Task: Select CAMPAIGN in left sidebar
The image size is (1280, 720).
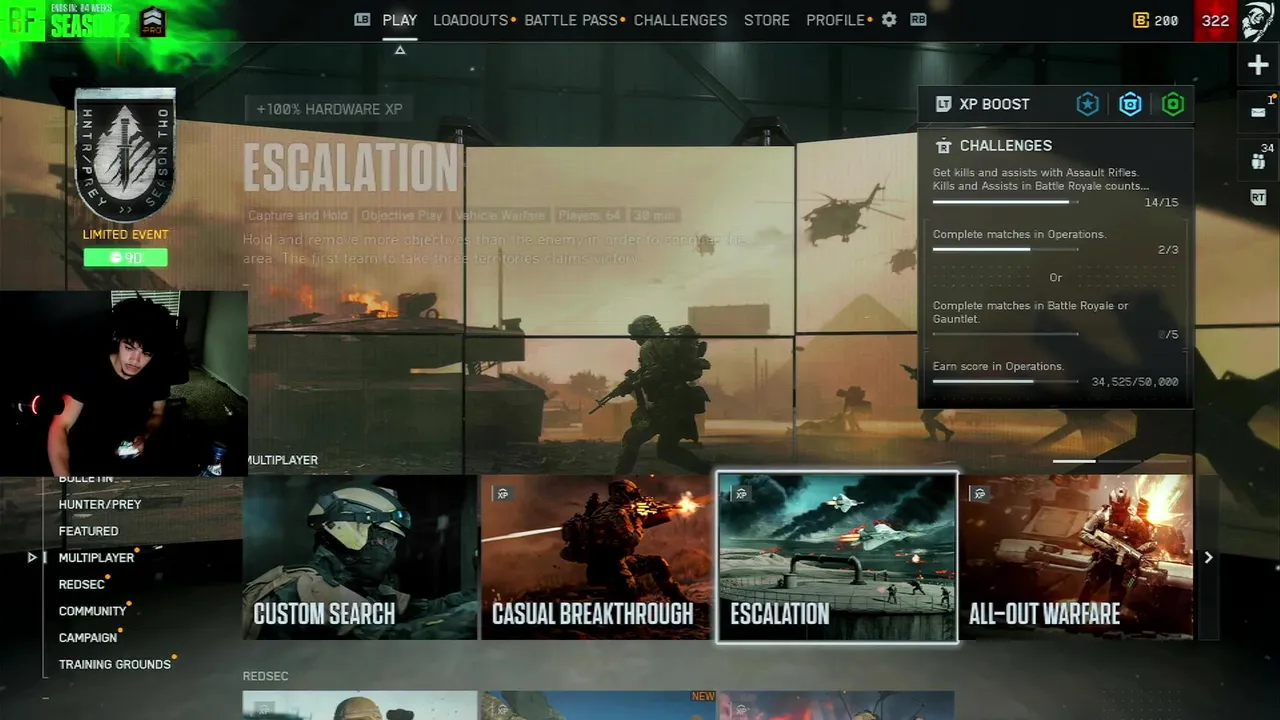Action: point(87,638)
